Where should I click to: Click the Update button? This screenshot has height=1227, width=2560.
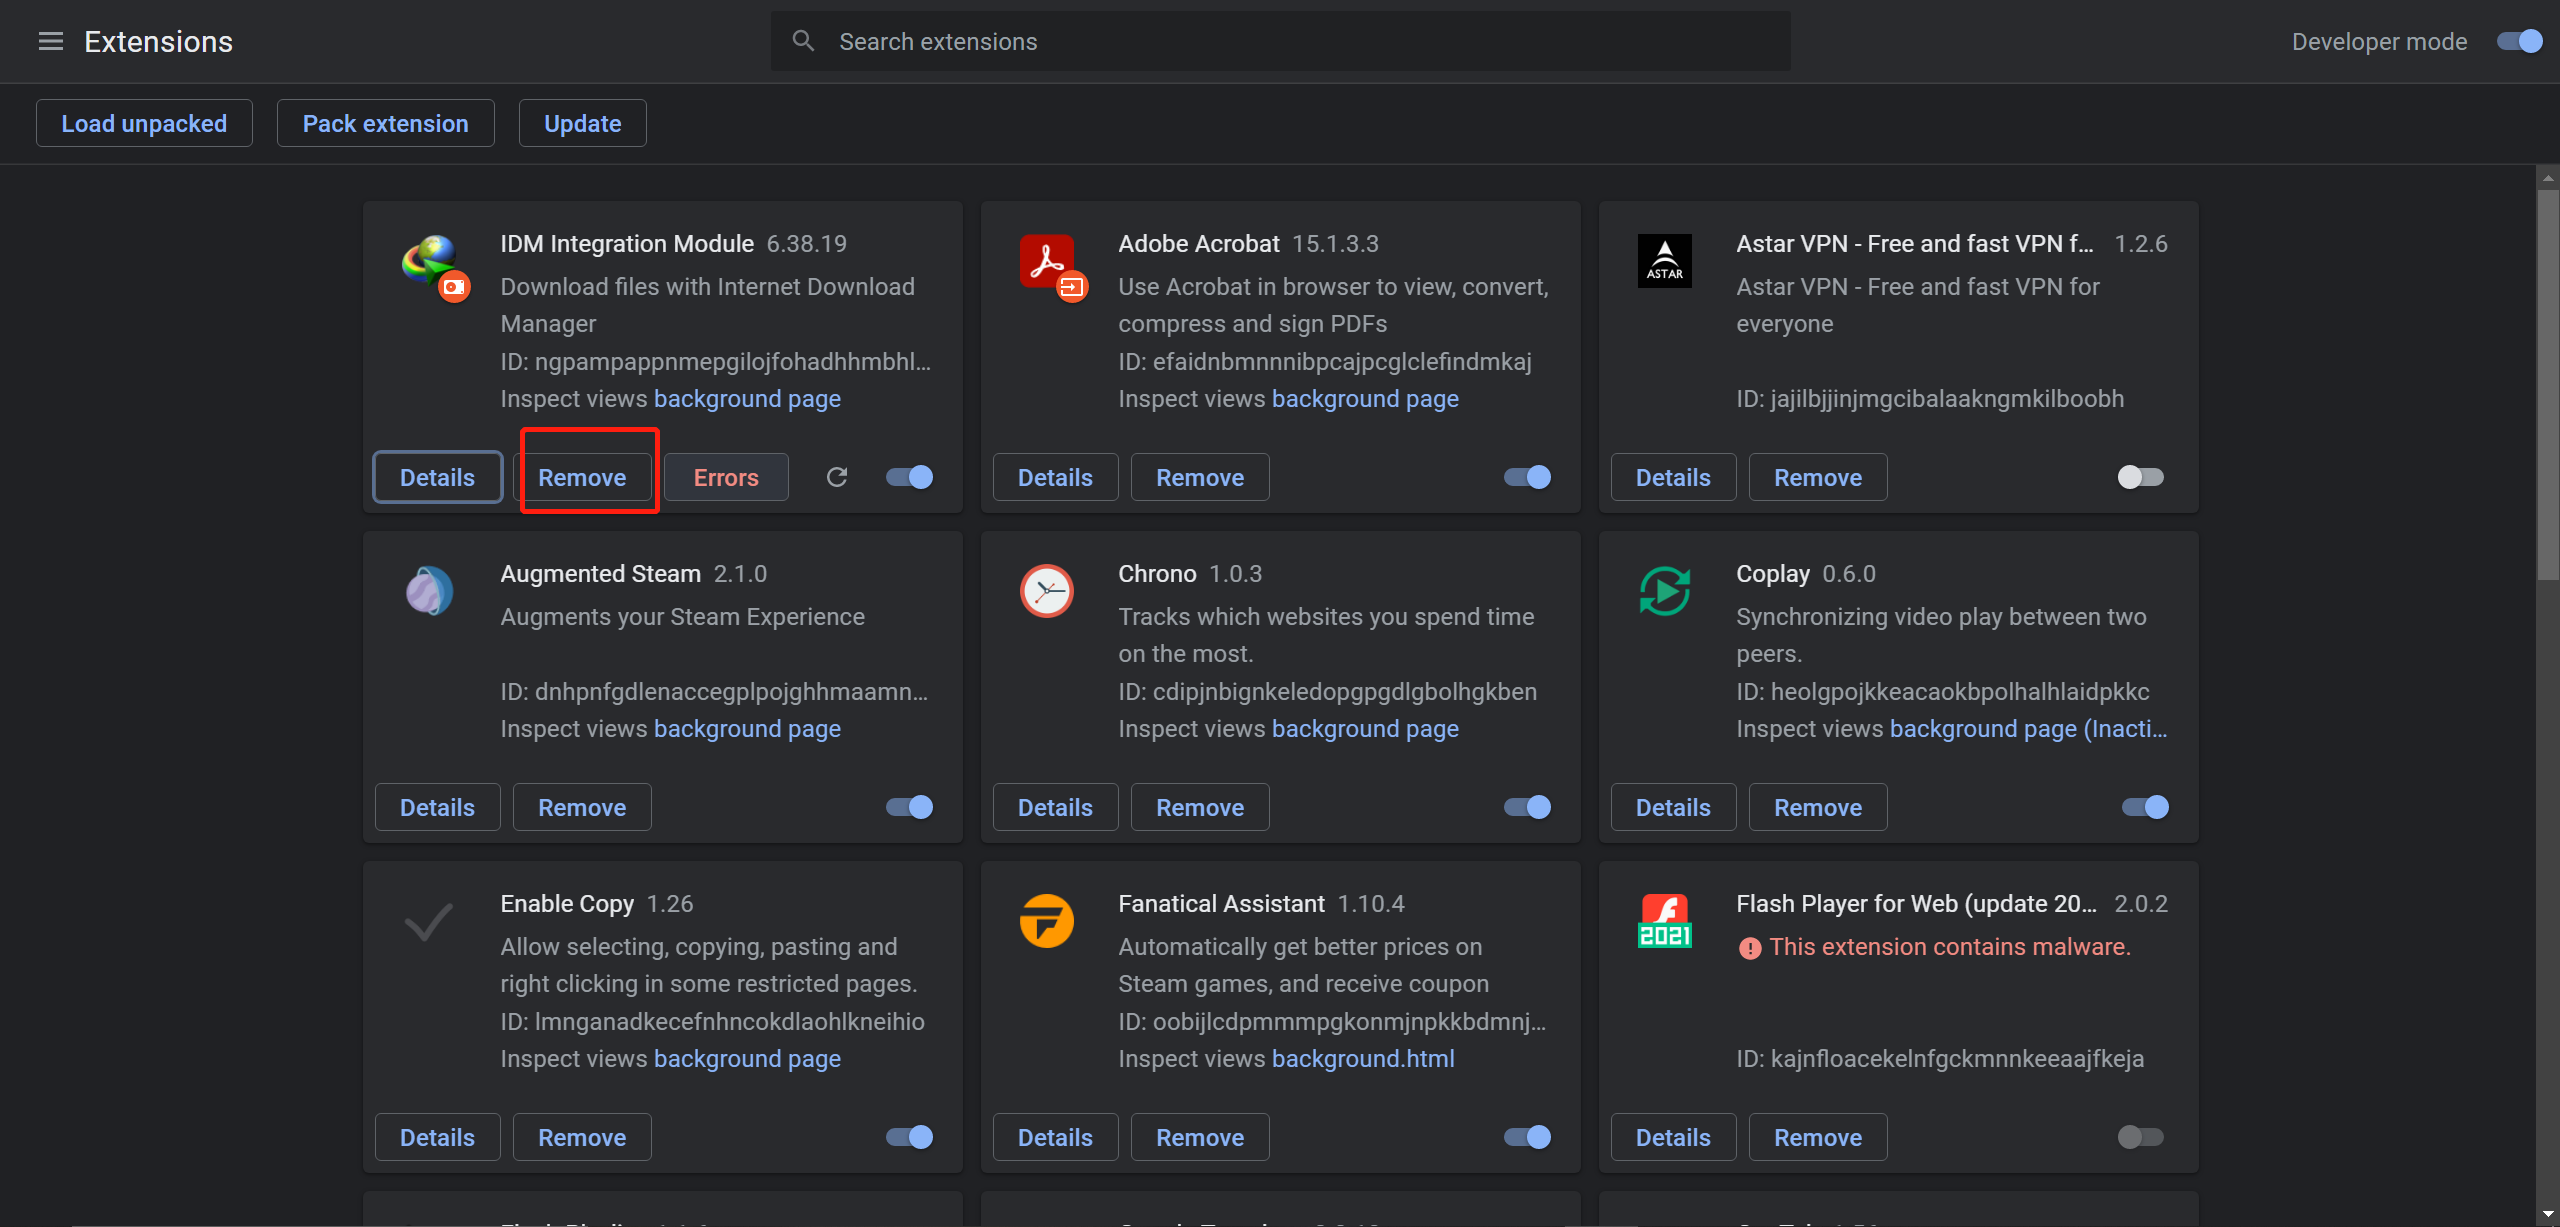582,123
